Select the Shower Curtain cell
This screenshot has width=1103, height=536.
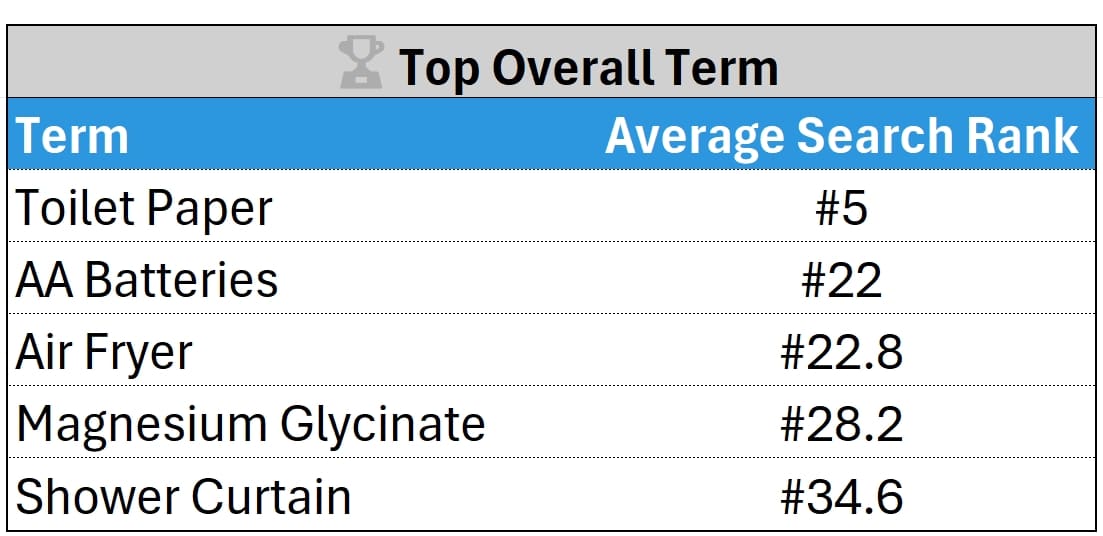click(x=183, y=497)
